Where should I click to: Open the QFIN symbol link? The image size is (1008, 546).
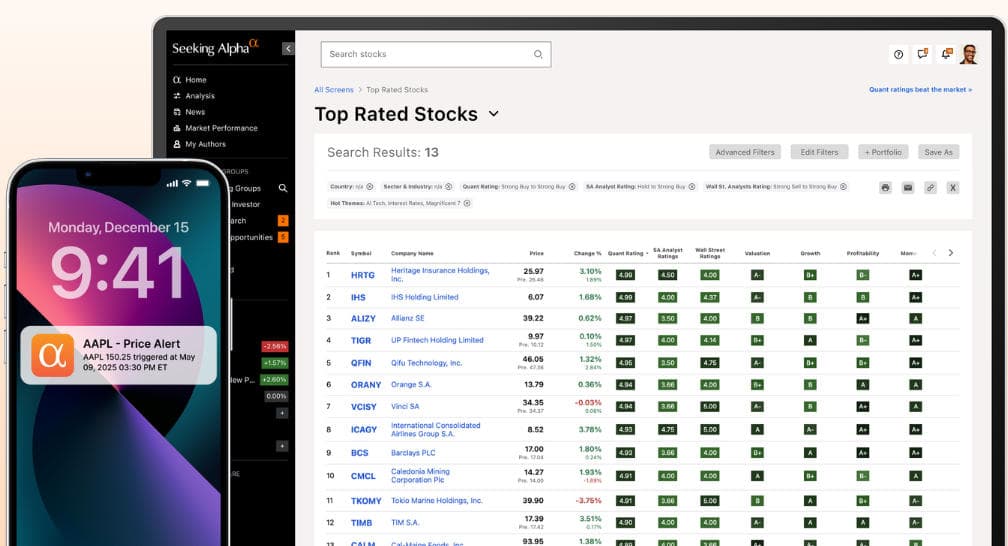point(361,363)
